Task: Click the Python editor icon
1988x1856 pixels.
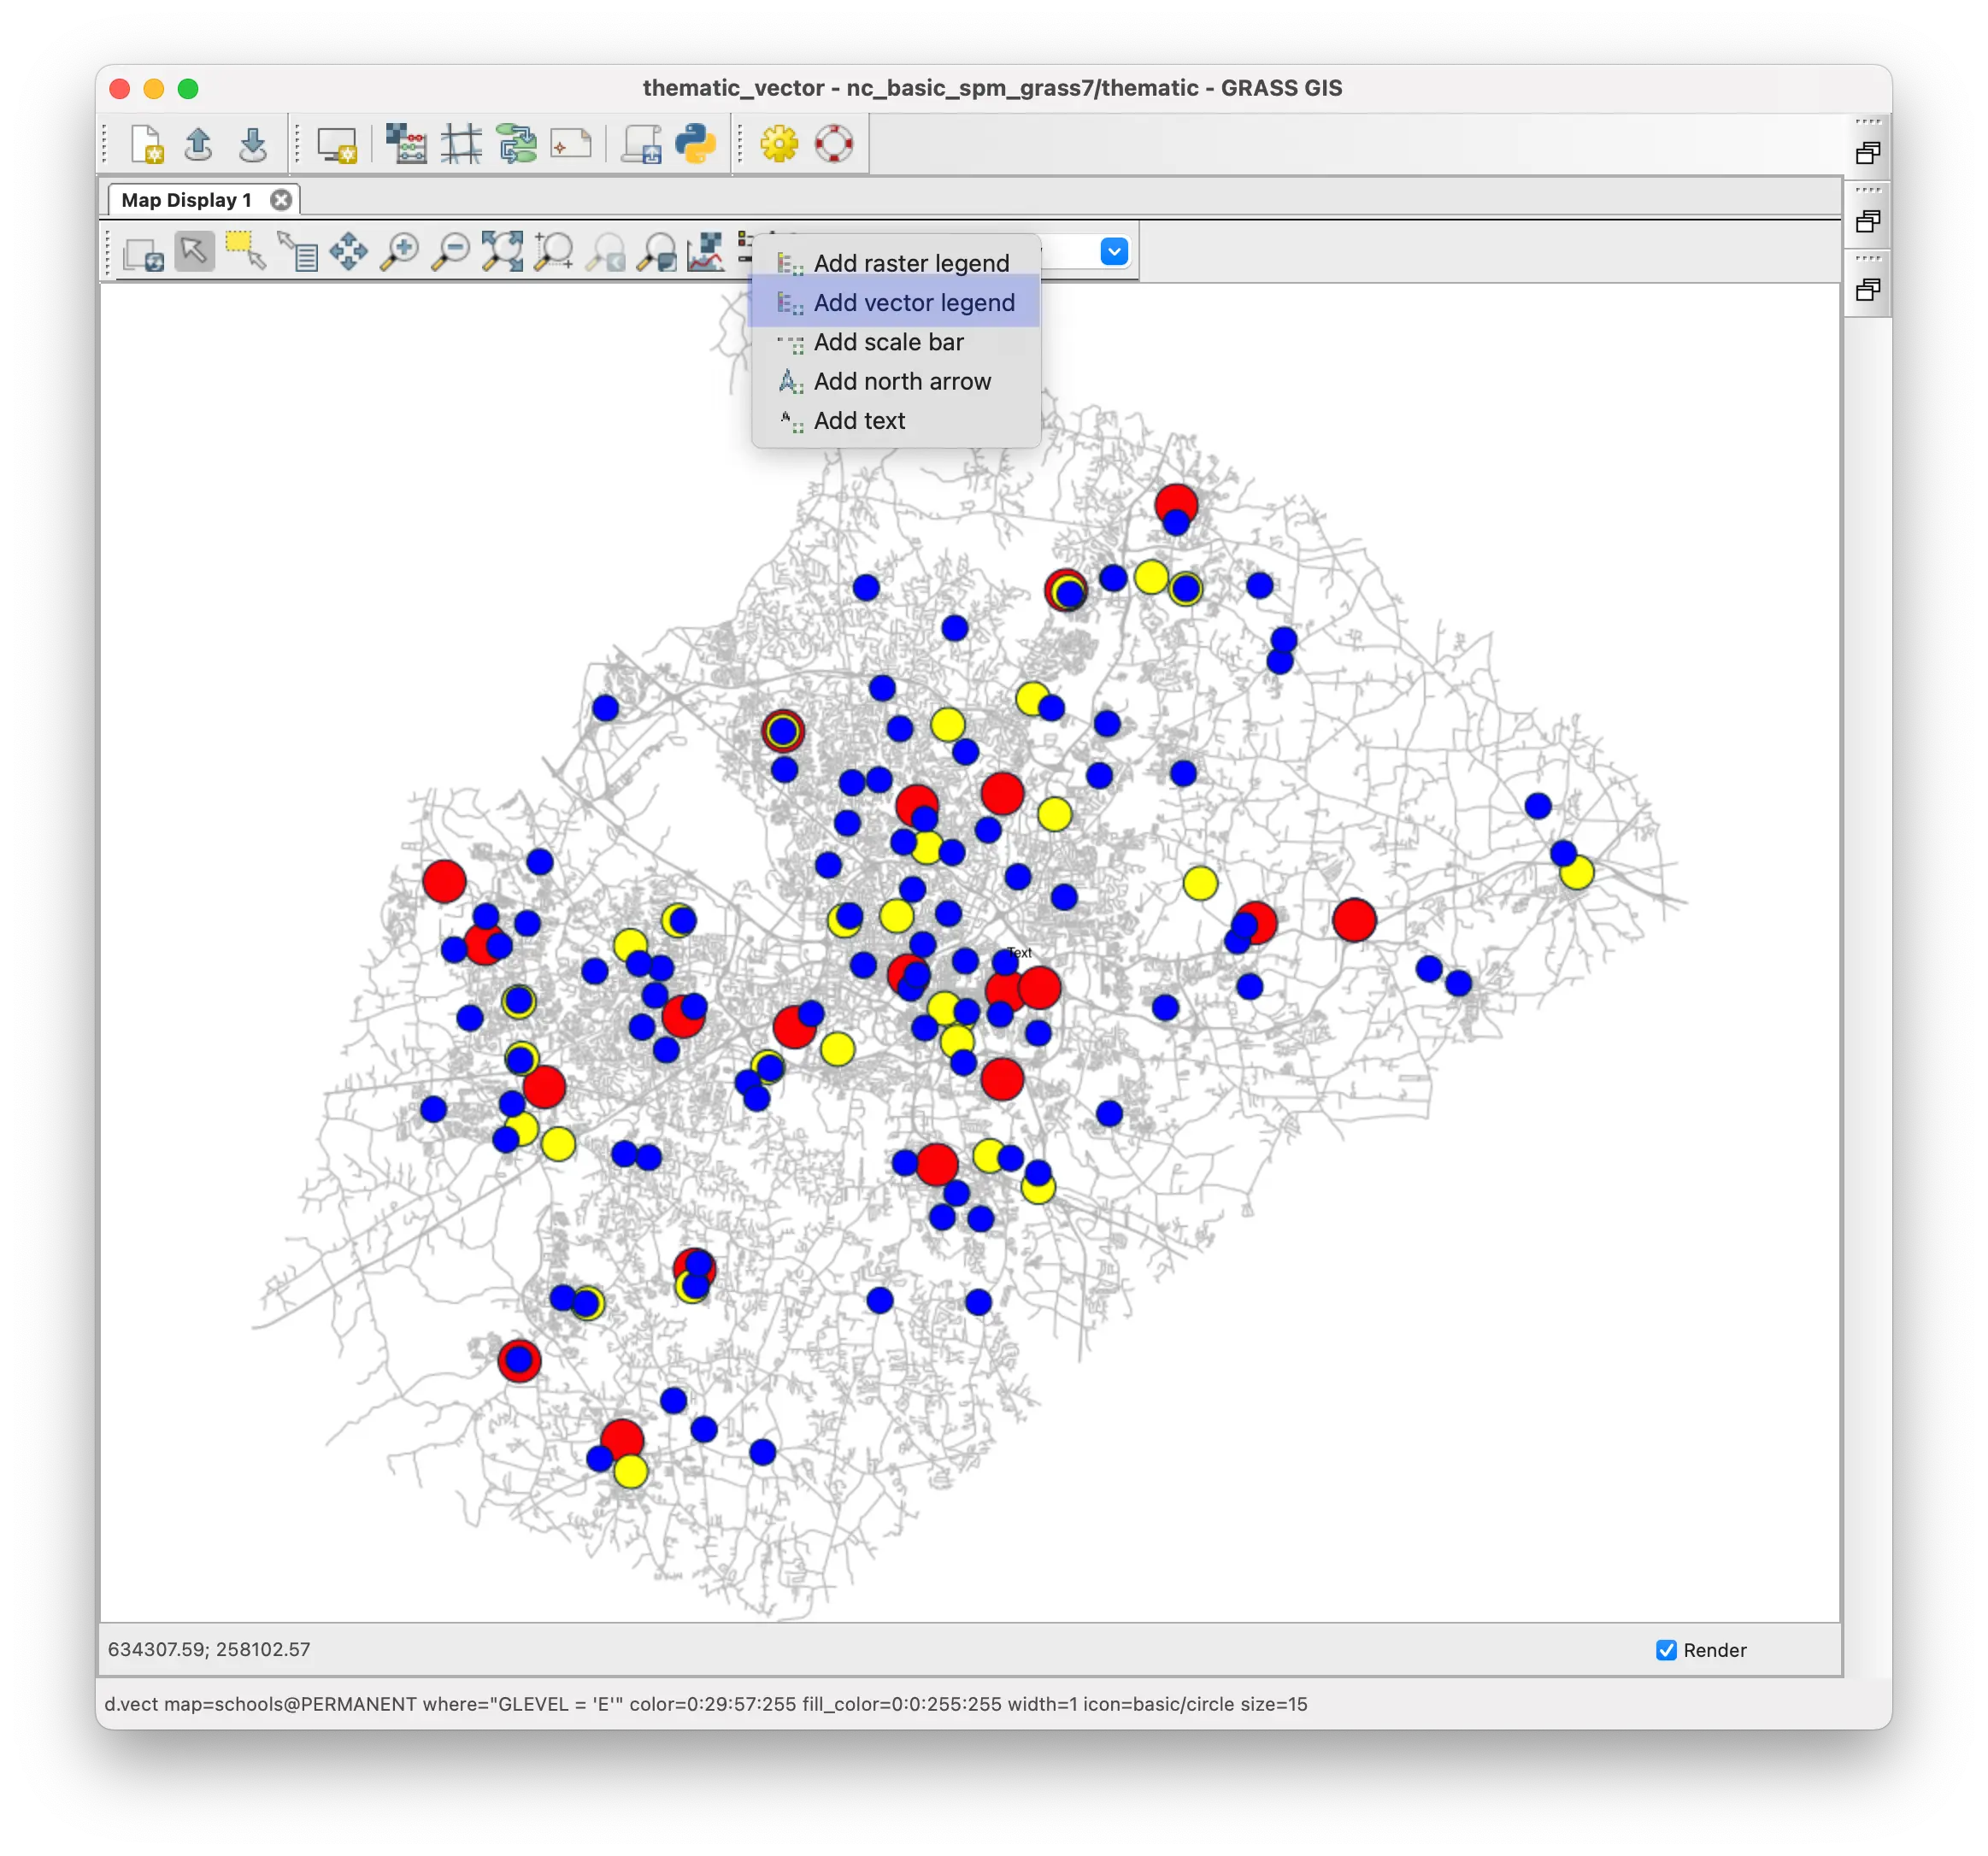Action: pos(694,144)
